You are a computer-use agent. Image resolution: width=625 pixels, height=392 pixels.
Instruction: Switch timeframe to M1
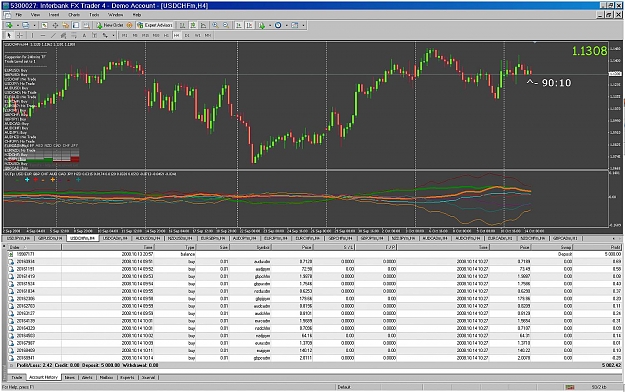124,35
